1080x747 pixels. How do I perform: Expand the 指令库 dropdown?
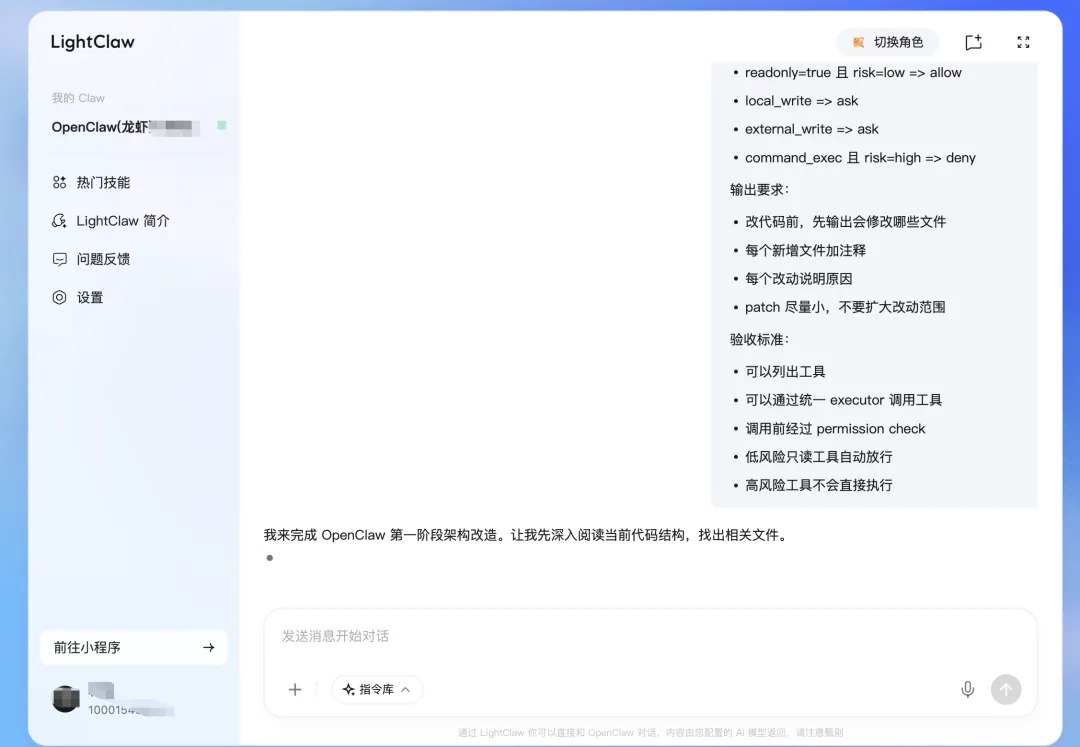click(377, 689)
